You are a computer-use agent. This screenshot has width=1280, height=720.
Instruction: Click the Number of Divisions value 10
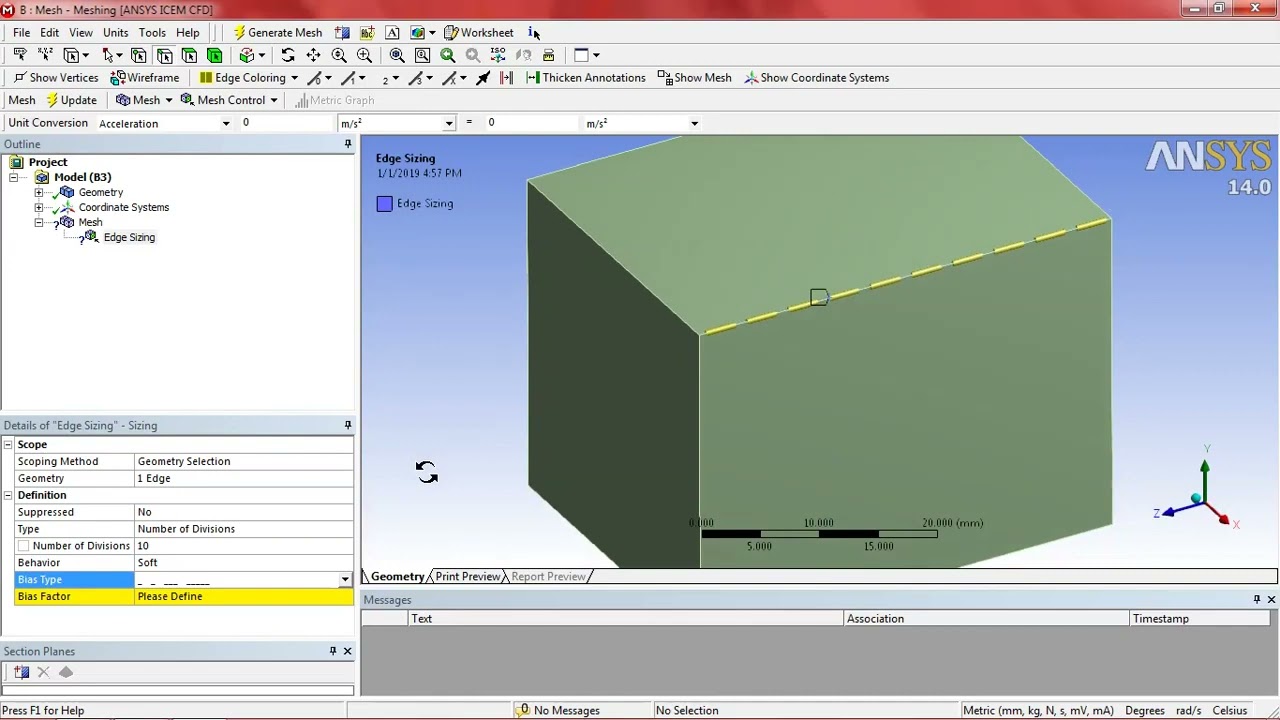pyautogui.click(x=244, y=546)
